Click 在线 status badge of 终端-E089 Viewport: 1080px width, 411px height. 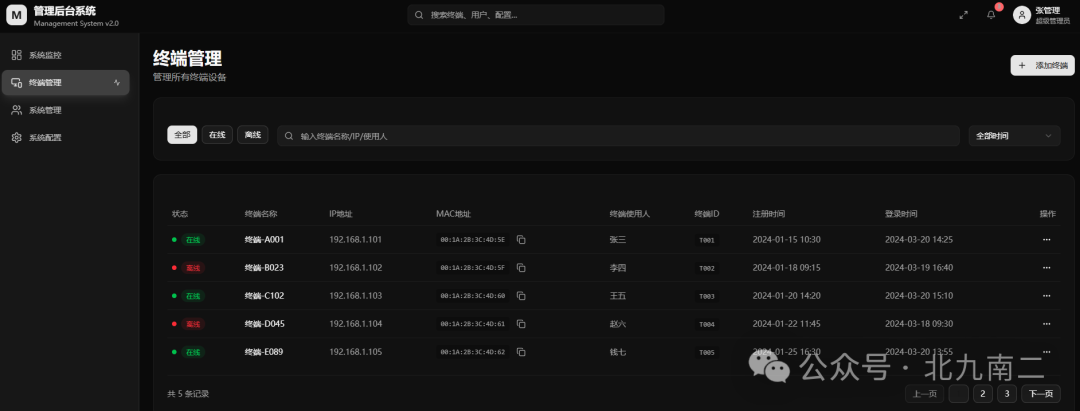pyautogui.click(x=192, y=352)
